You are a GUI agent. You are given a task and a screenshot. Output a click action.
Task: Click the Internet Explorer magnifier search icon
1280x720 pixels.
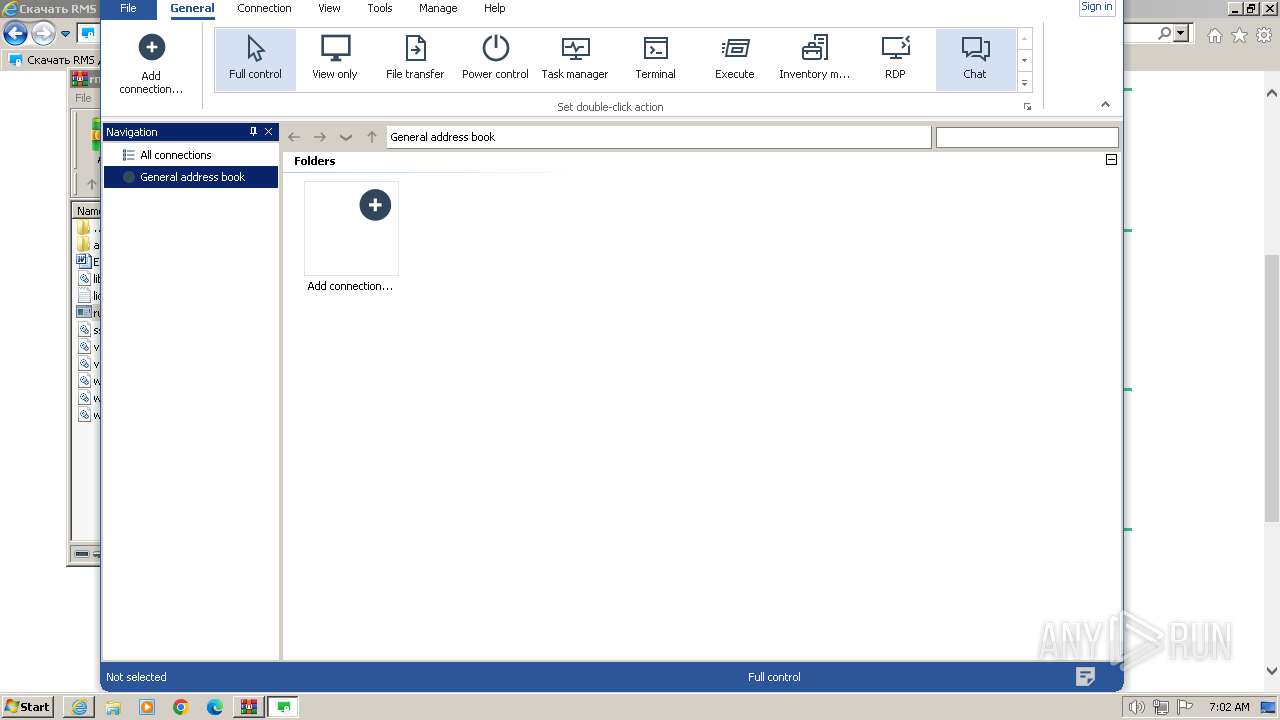pyautogui.click(x=1164, y=33)
